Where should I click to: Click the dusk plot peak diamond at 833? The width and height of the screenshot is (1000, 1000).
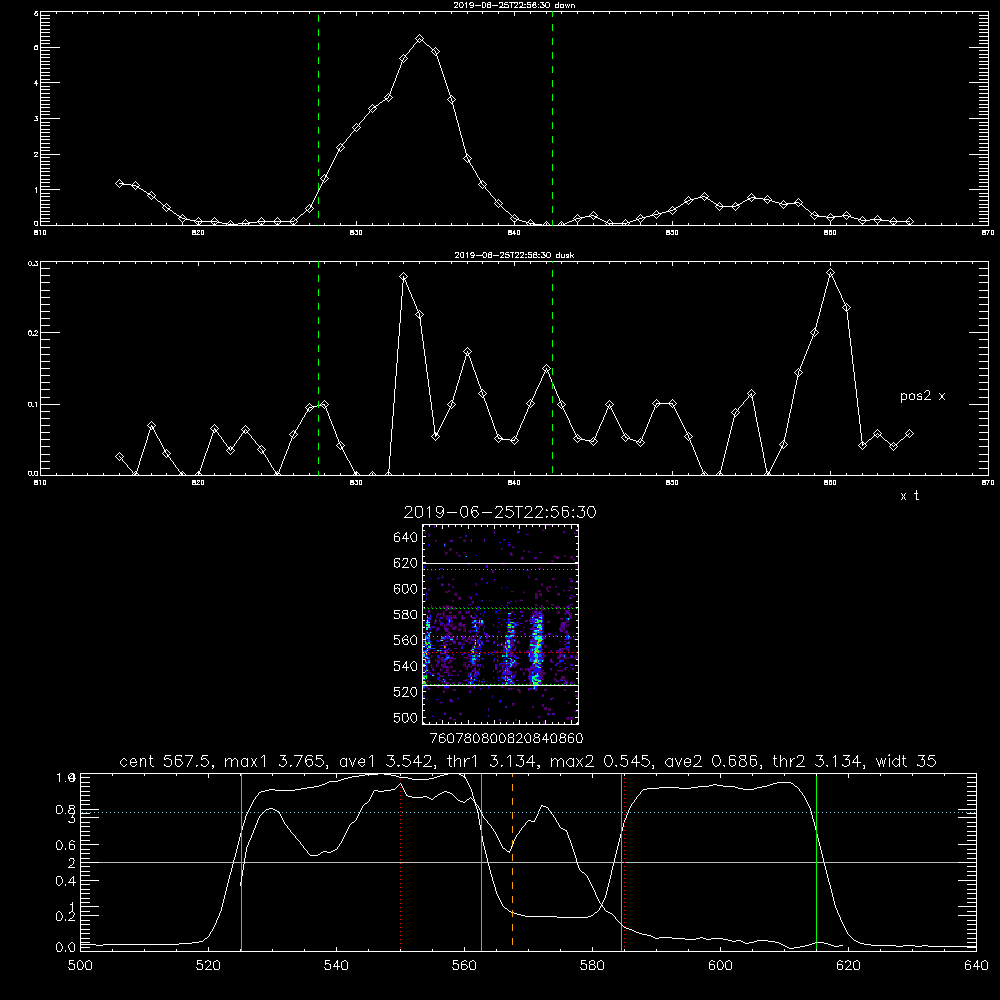(x=403, y=277)
